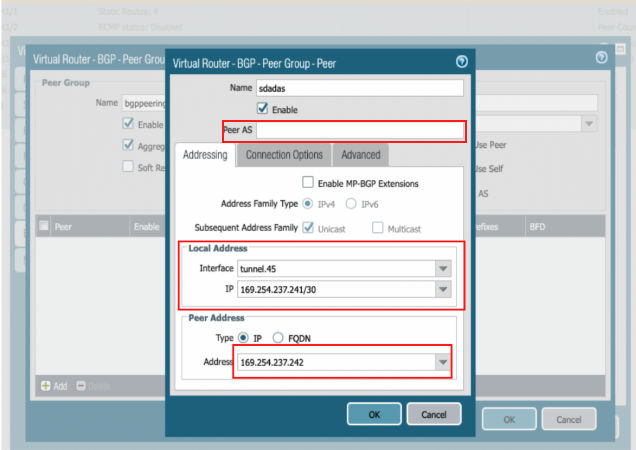This screenshot has width=636, height=450.
Task: Click help icon of Peer Group dialog
Action: [x=601, y=58]
